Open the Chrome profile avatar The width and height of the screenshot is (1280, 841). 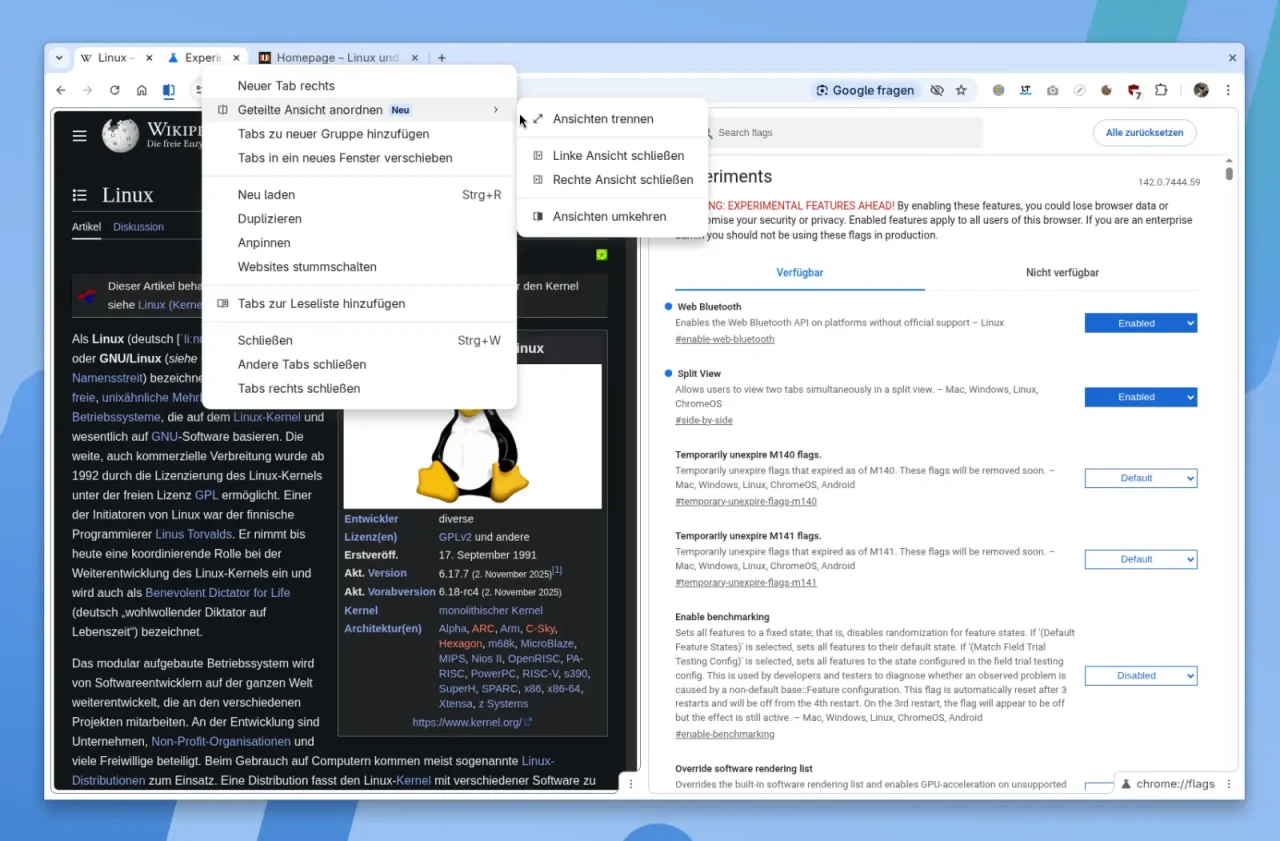click(1201, 90)
